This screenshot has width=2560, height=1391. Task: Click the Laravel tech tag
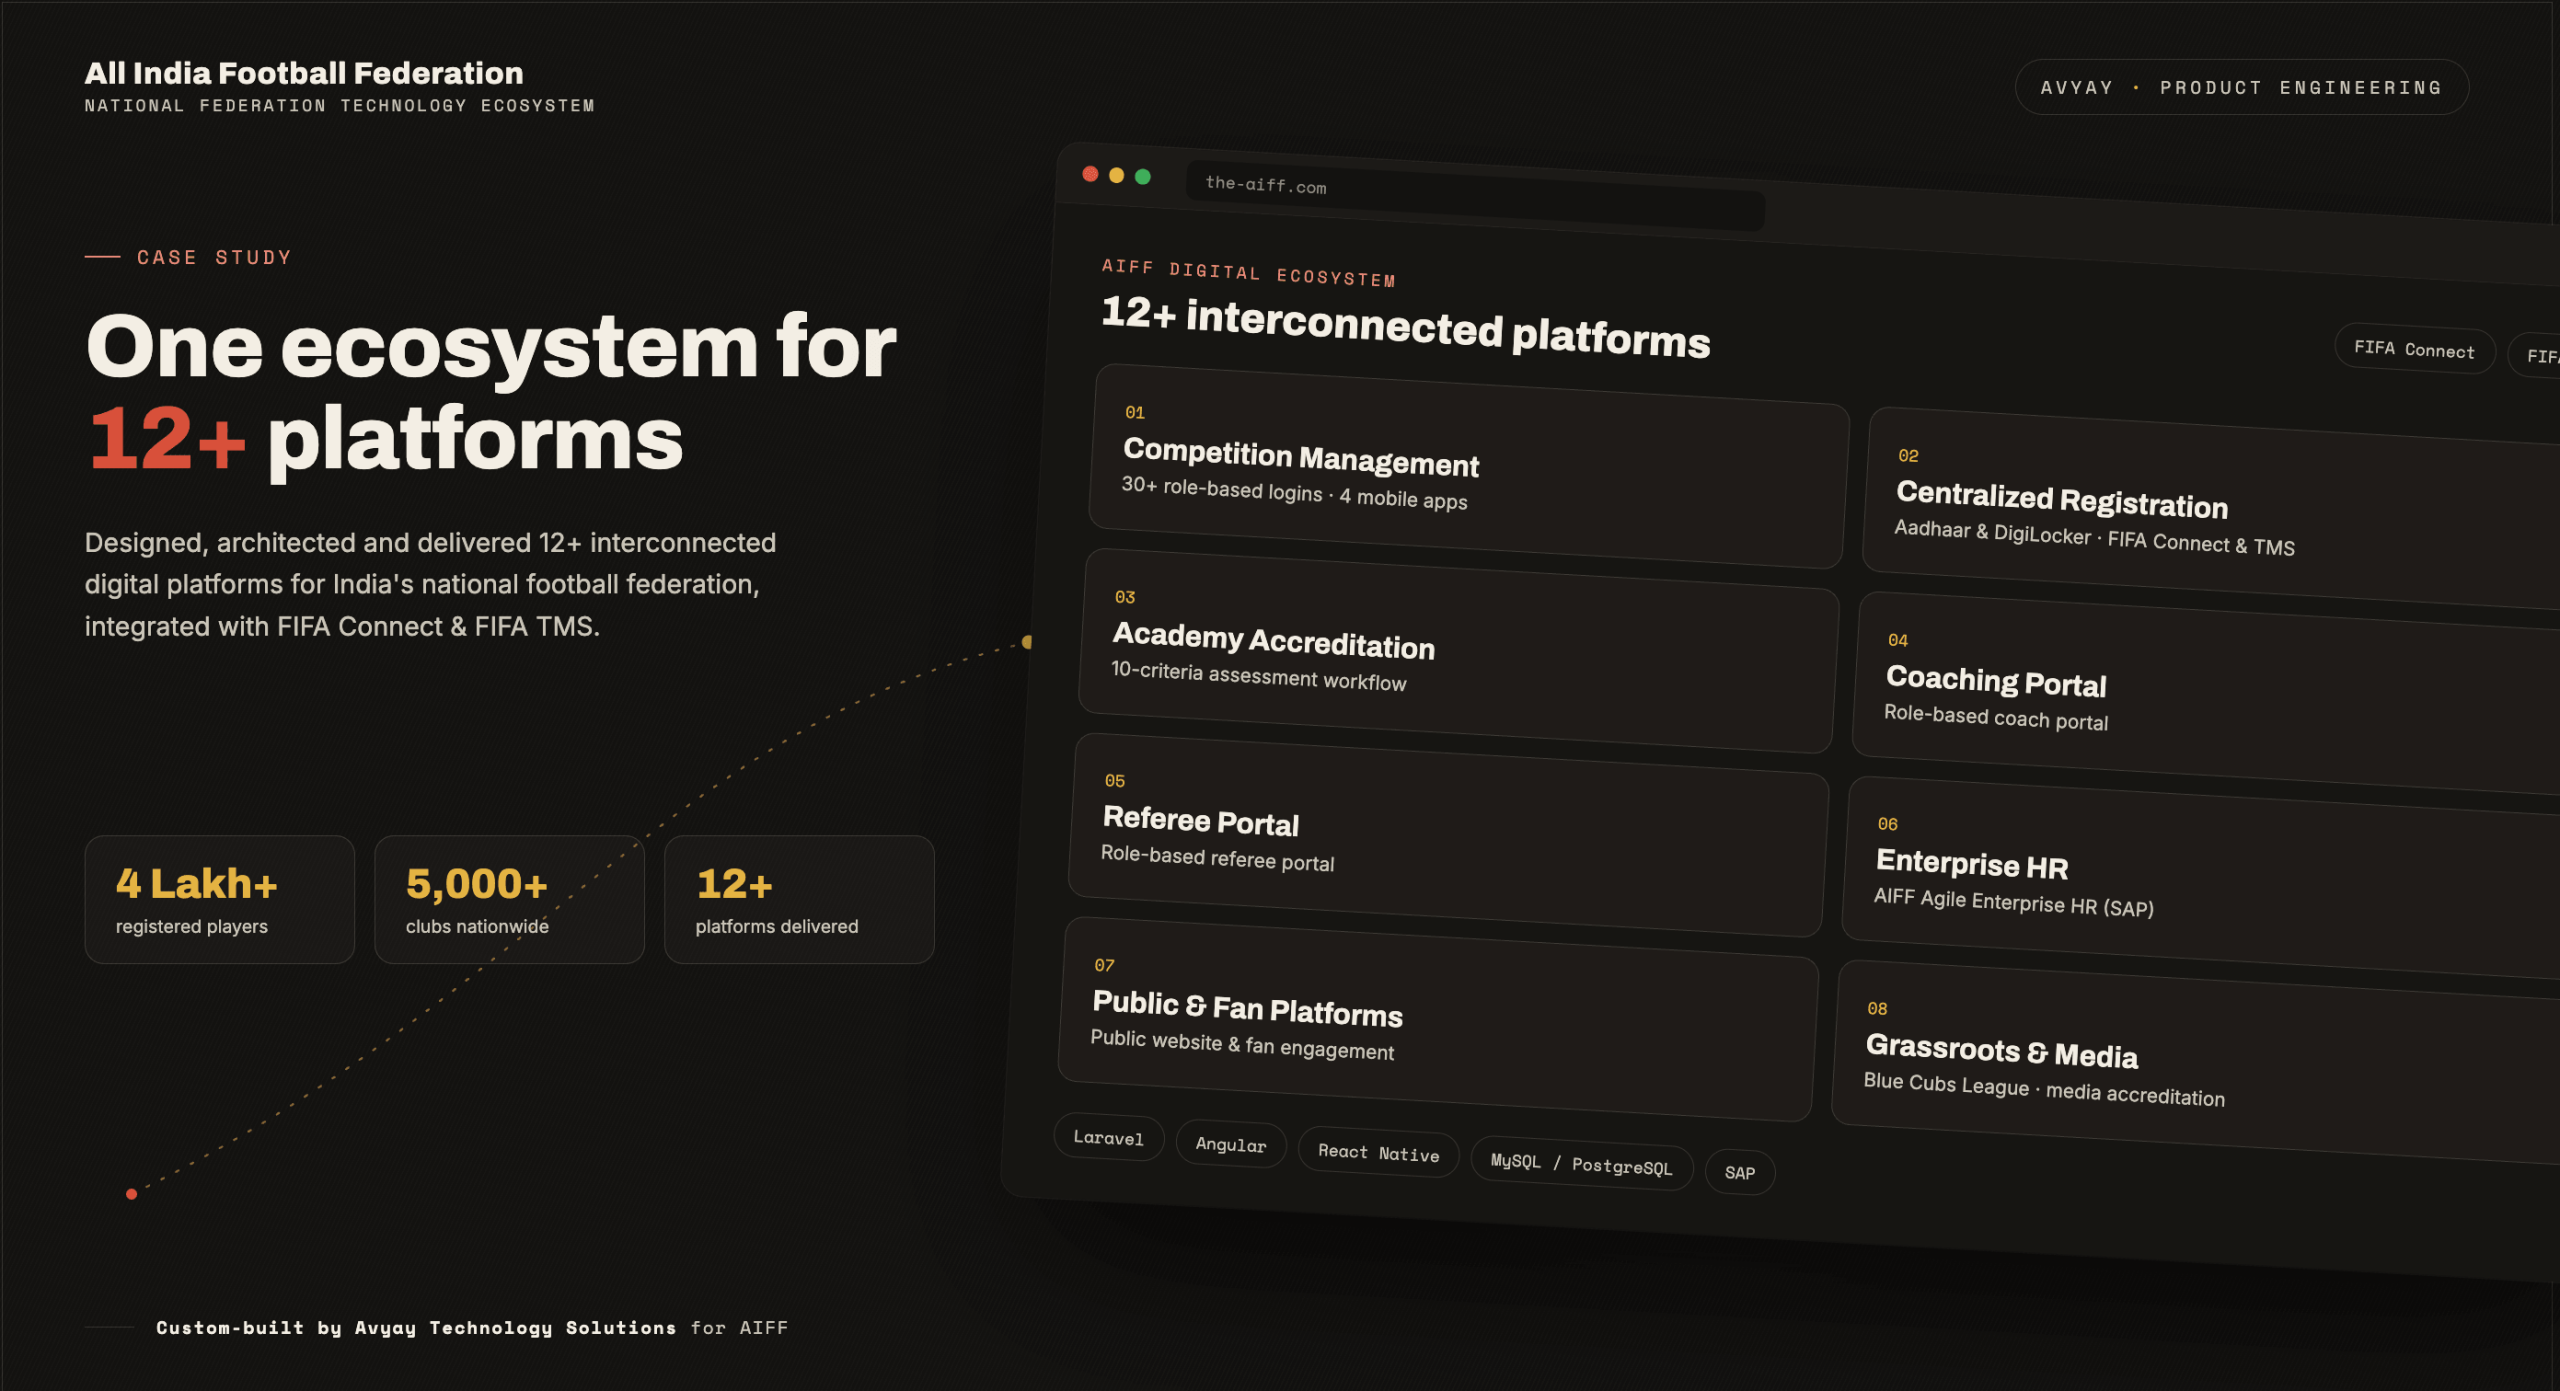pos(1108,1137)
